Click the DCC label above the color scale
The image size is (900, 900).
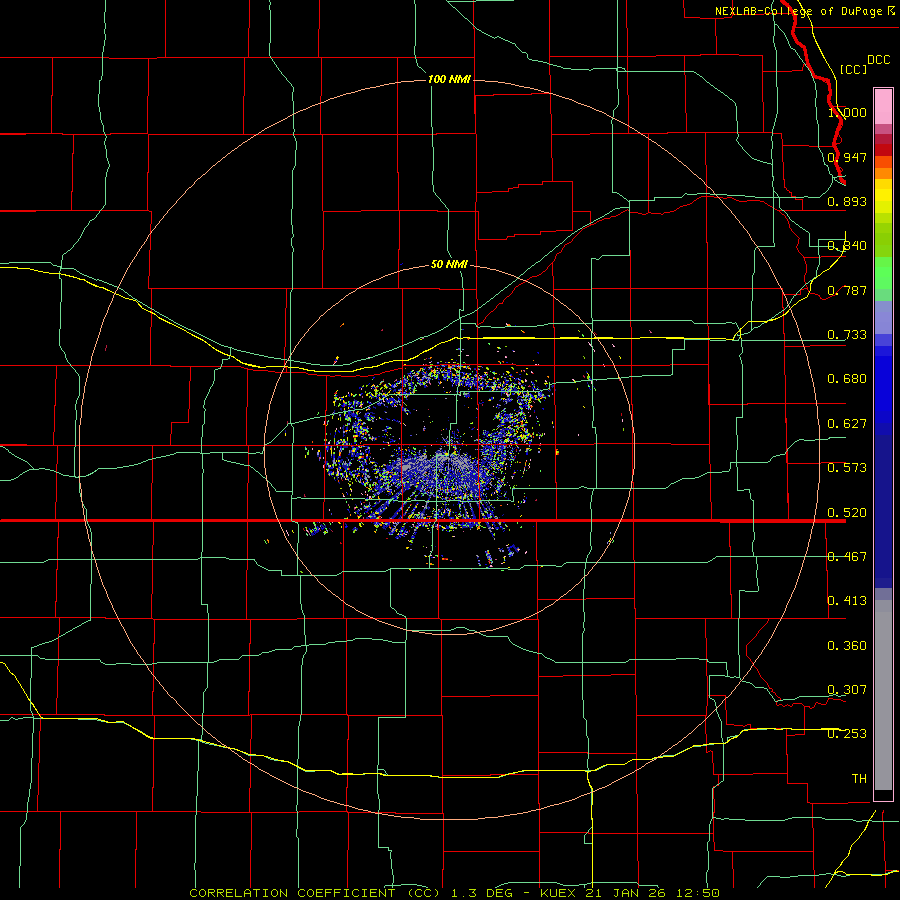pos(878,60)
